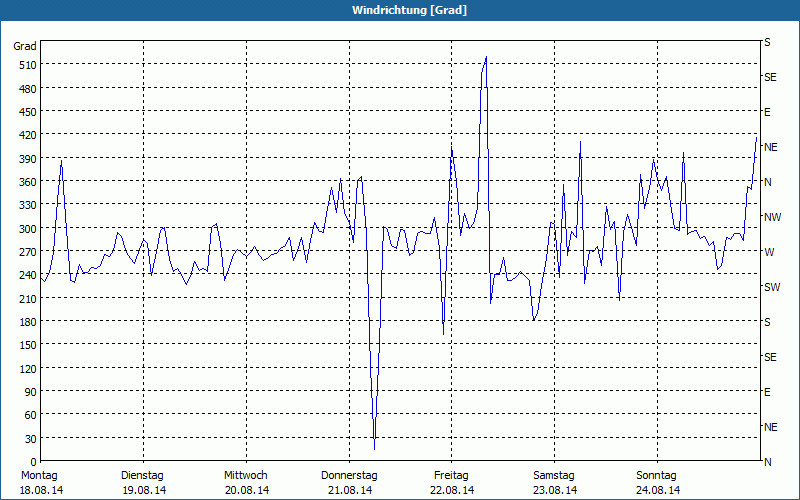This screenshot has height=500, width=800.
Task: Click the 'Dienstag' day label
Action: point(142,476)
